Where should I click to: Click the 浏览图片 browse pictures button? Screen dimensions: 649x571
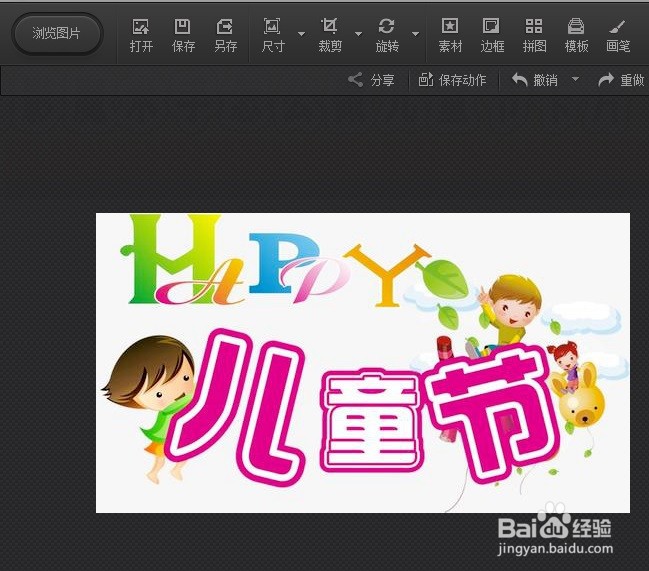(57, 34)
